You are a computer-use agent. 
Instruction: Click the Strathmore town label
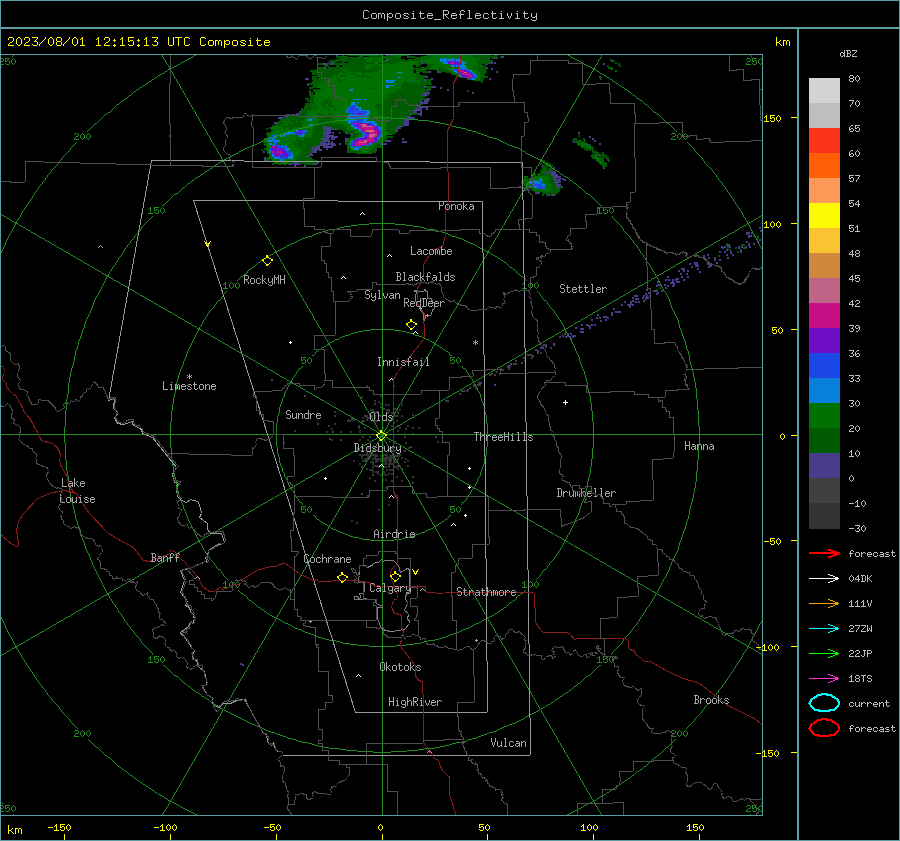pyautogui.click(x=486, y=592)
